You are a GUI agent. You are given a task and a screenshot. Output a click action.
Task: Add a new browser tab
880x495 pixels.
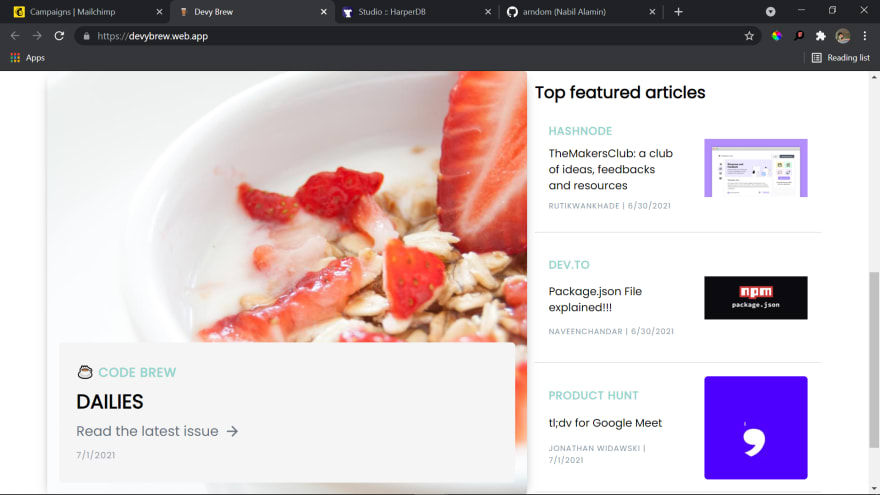click(678, 12)
